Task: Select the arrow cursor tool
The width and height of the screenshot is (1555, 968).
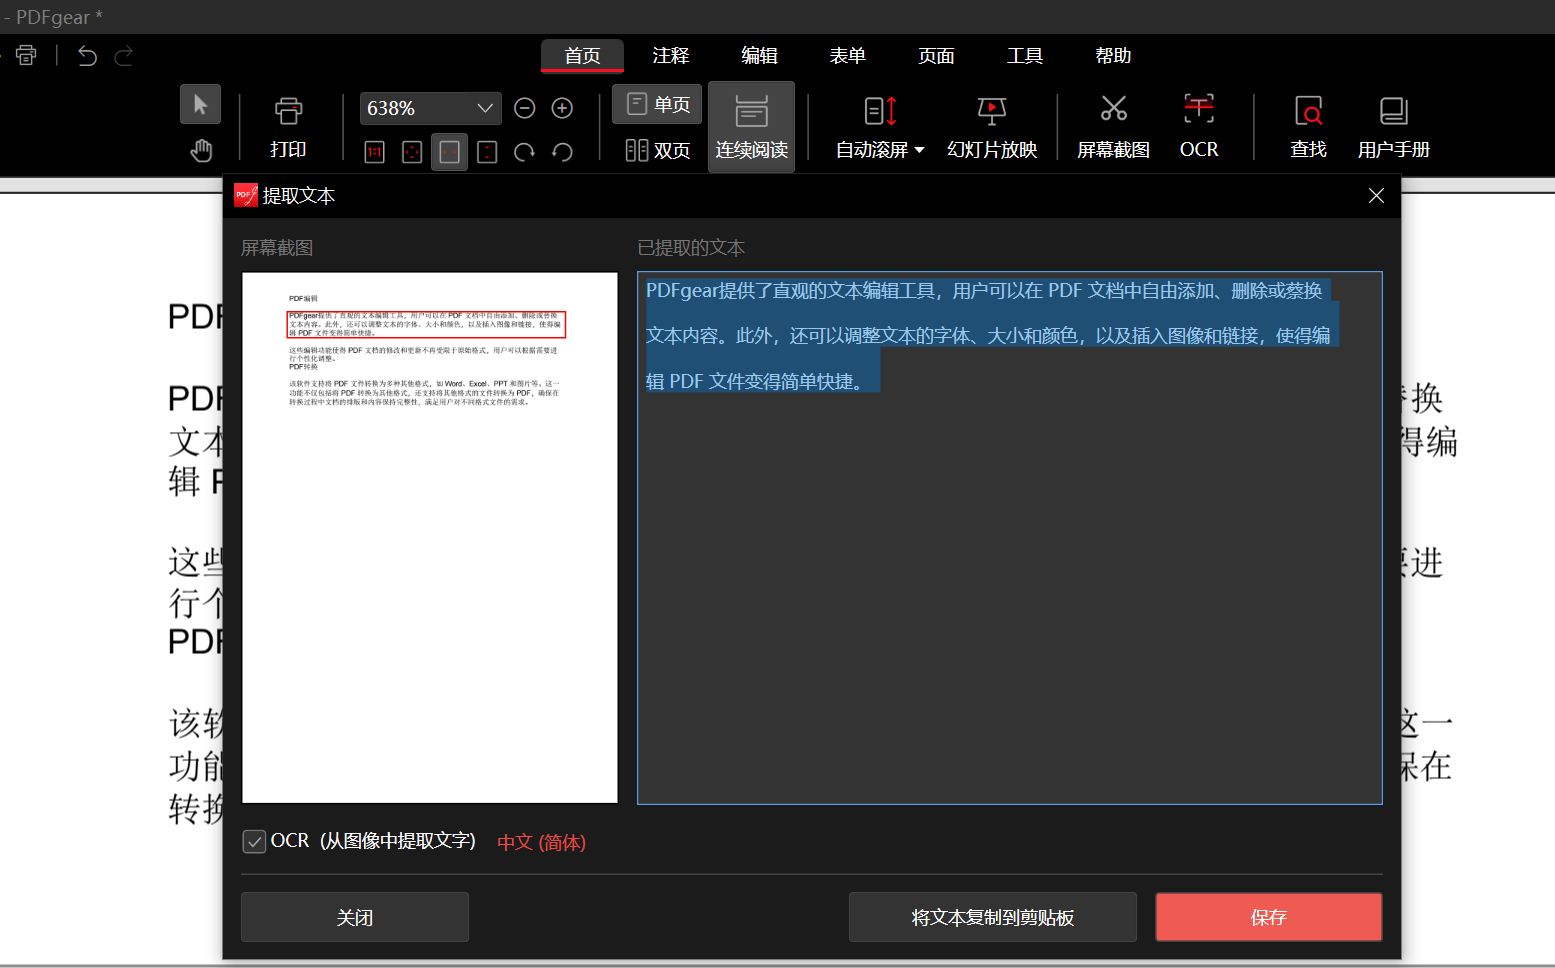Action: point(200,105)
